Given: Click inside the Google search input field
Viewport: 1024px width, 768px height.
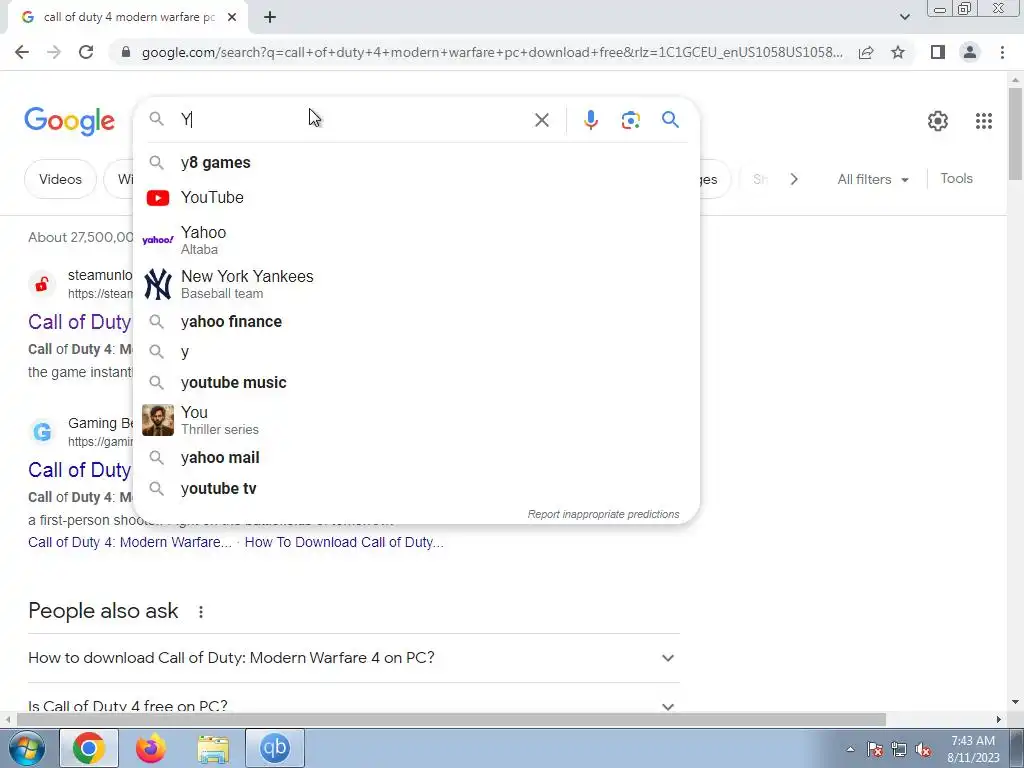Looking at the screenshot, I should [x=353, y=120].
